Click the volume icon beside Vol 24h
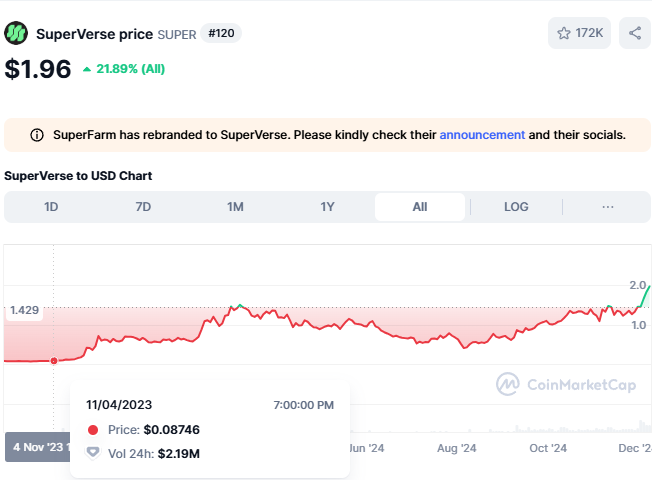 93,454
